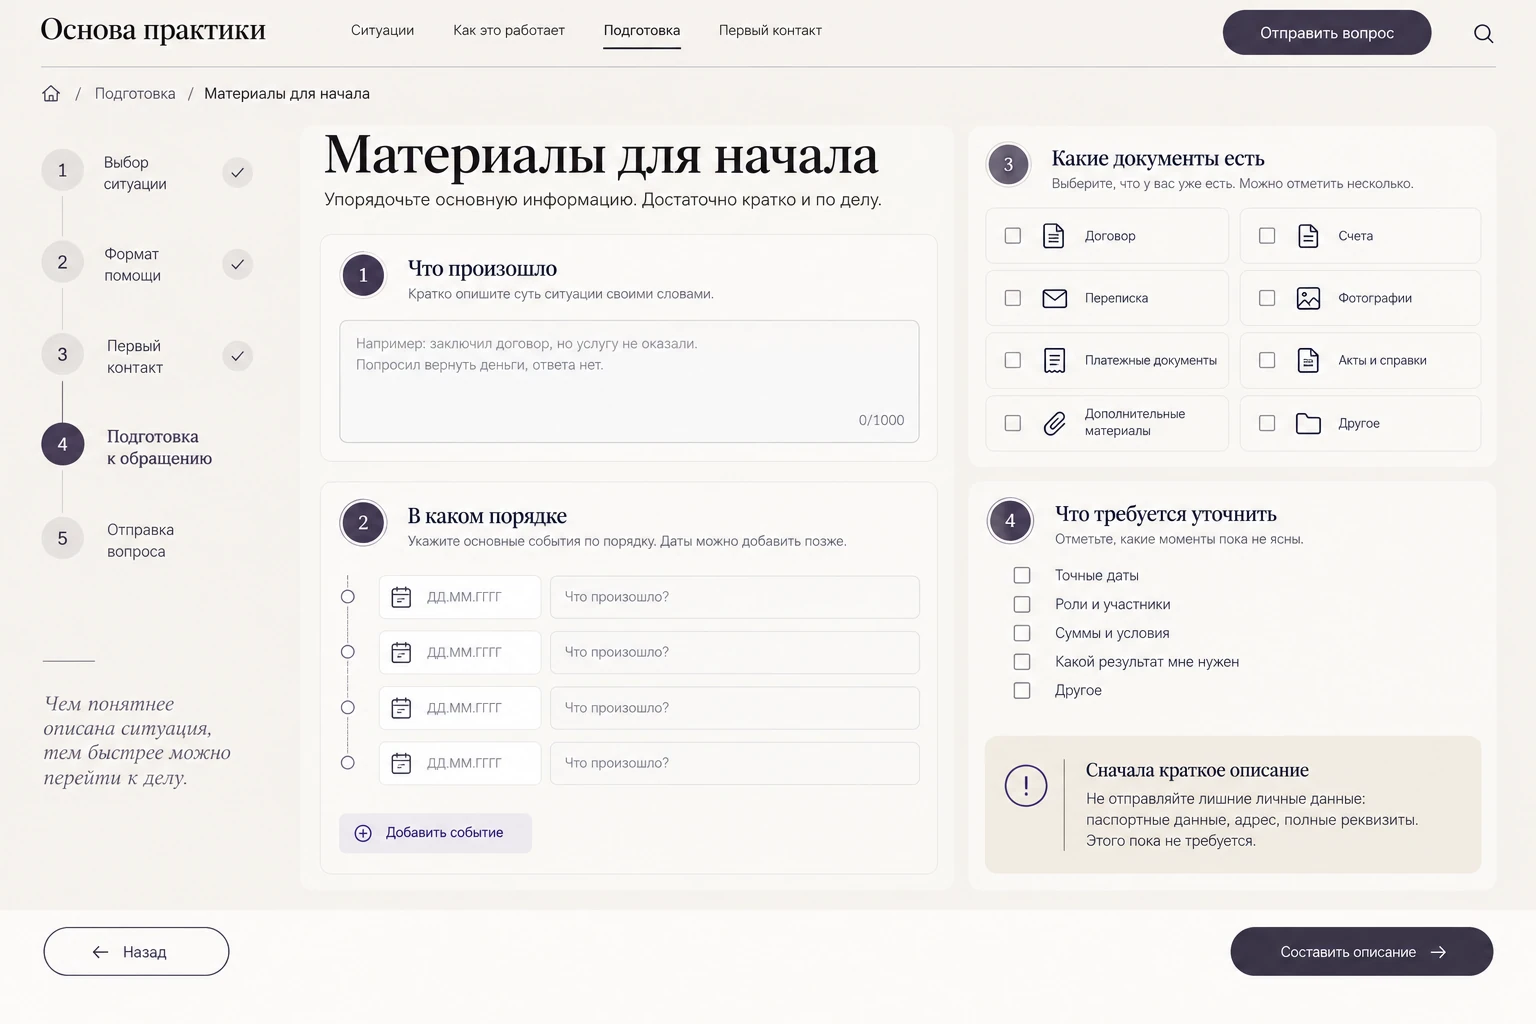Open the Ситуации nav item
The height and width of the screenshot is (1024, 1536).
[x=382, y=30]
